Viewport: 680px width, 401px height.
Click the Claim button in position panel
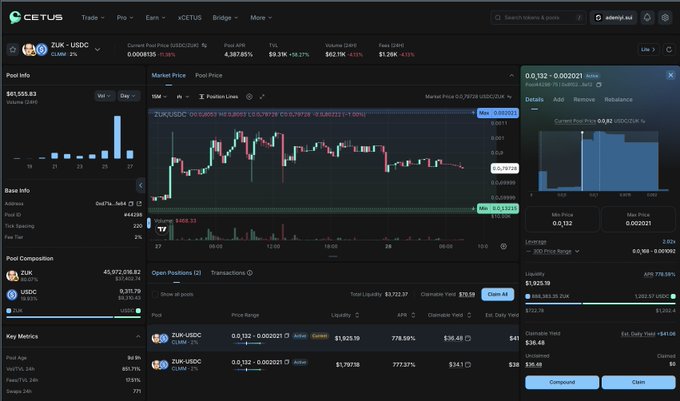tap(638, 382)
